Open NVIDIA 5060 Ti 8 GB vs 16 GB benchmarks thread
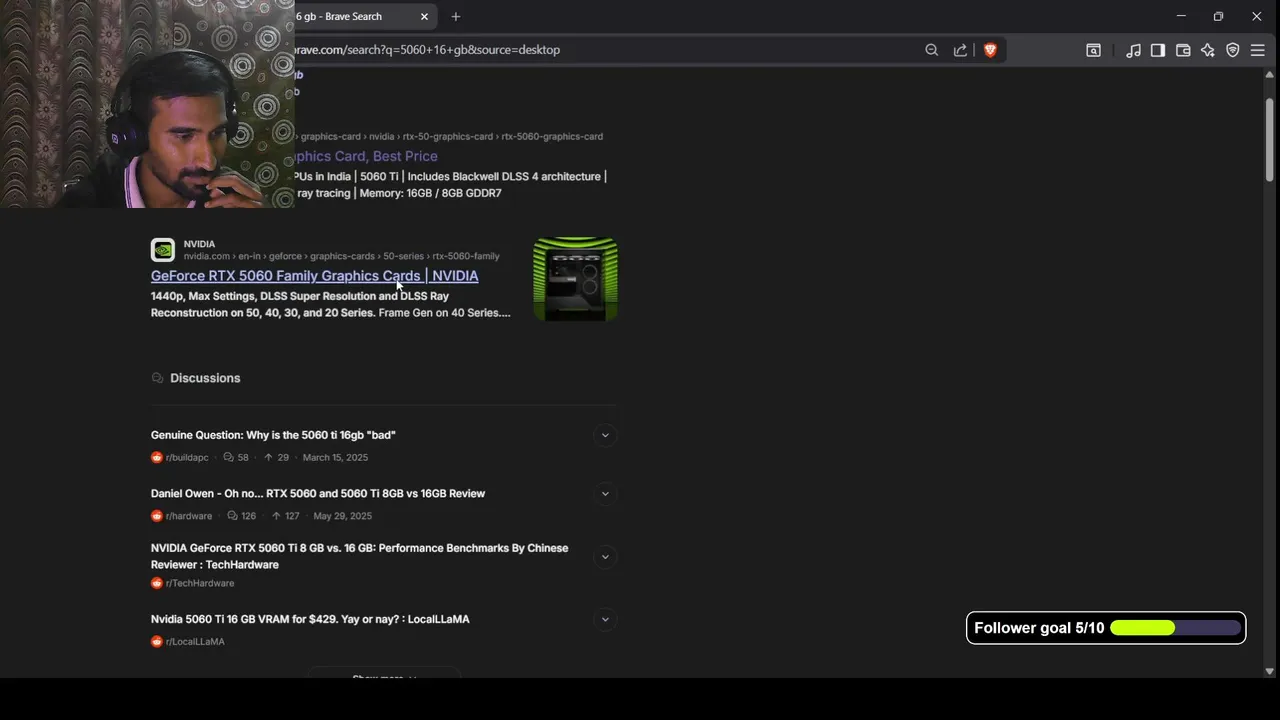This screenshot has width=1280, height=720. point(359,556)
